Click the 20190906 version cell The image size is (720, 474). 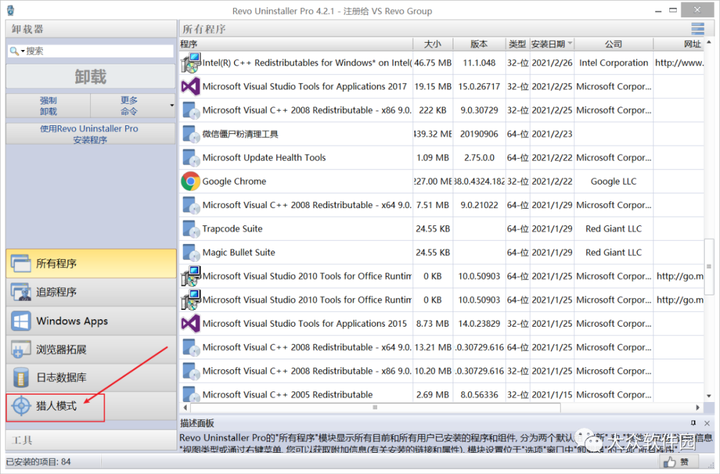479,134
